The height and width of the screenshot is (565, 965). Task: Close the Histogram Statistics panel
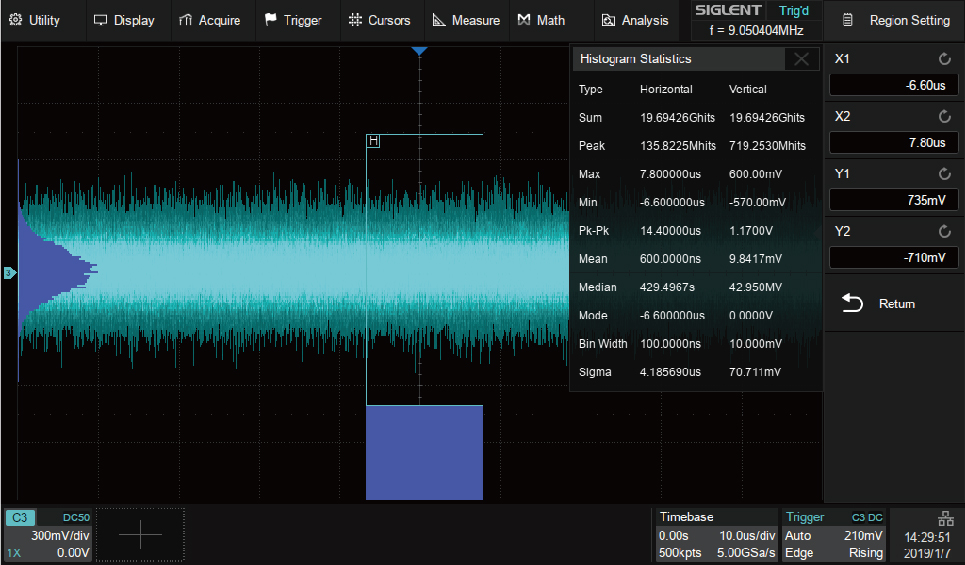(801, 59)
